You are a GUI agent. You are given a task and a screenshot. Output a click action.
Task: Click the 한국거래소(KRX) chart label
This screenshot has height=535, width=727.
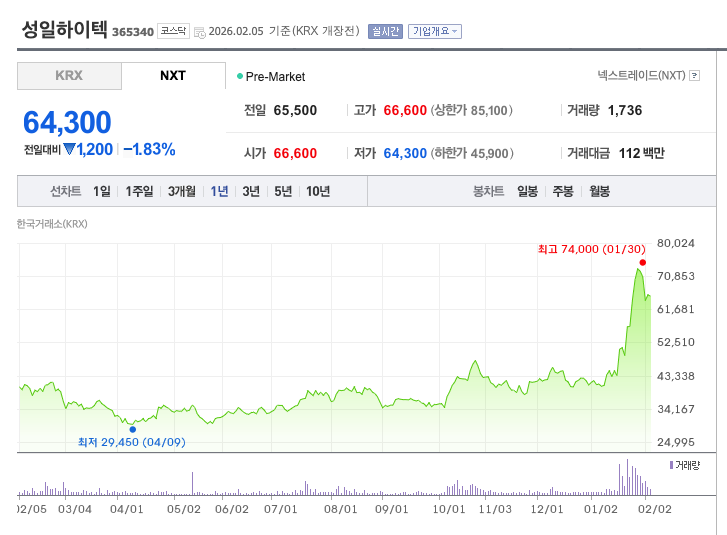click(x=52, y=224)
